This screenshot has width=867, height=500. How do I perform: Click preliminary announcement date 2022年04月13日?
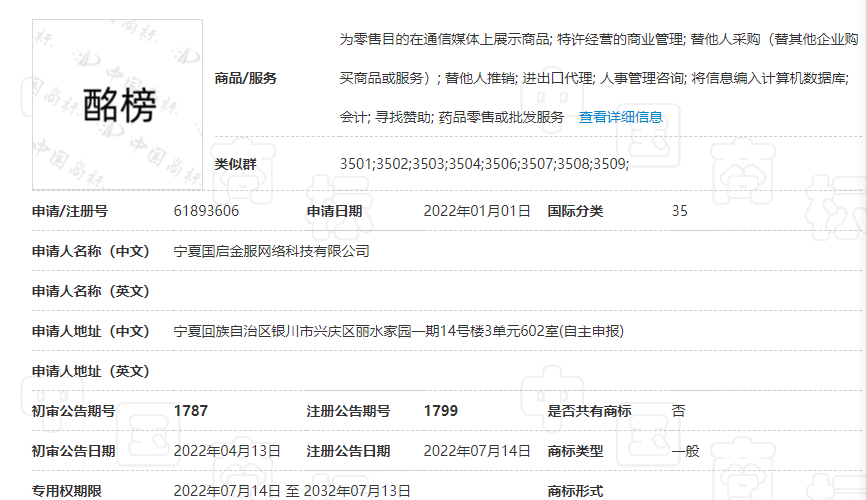click(x=227, y=451)
